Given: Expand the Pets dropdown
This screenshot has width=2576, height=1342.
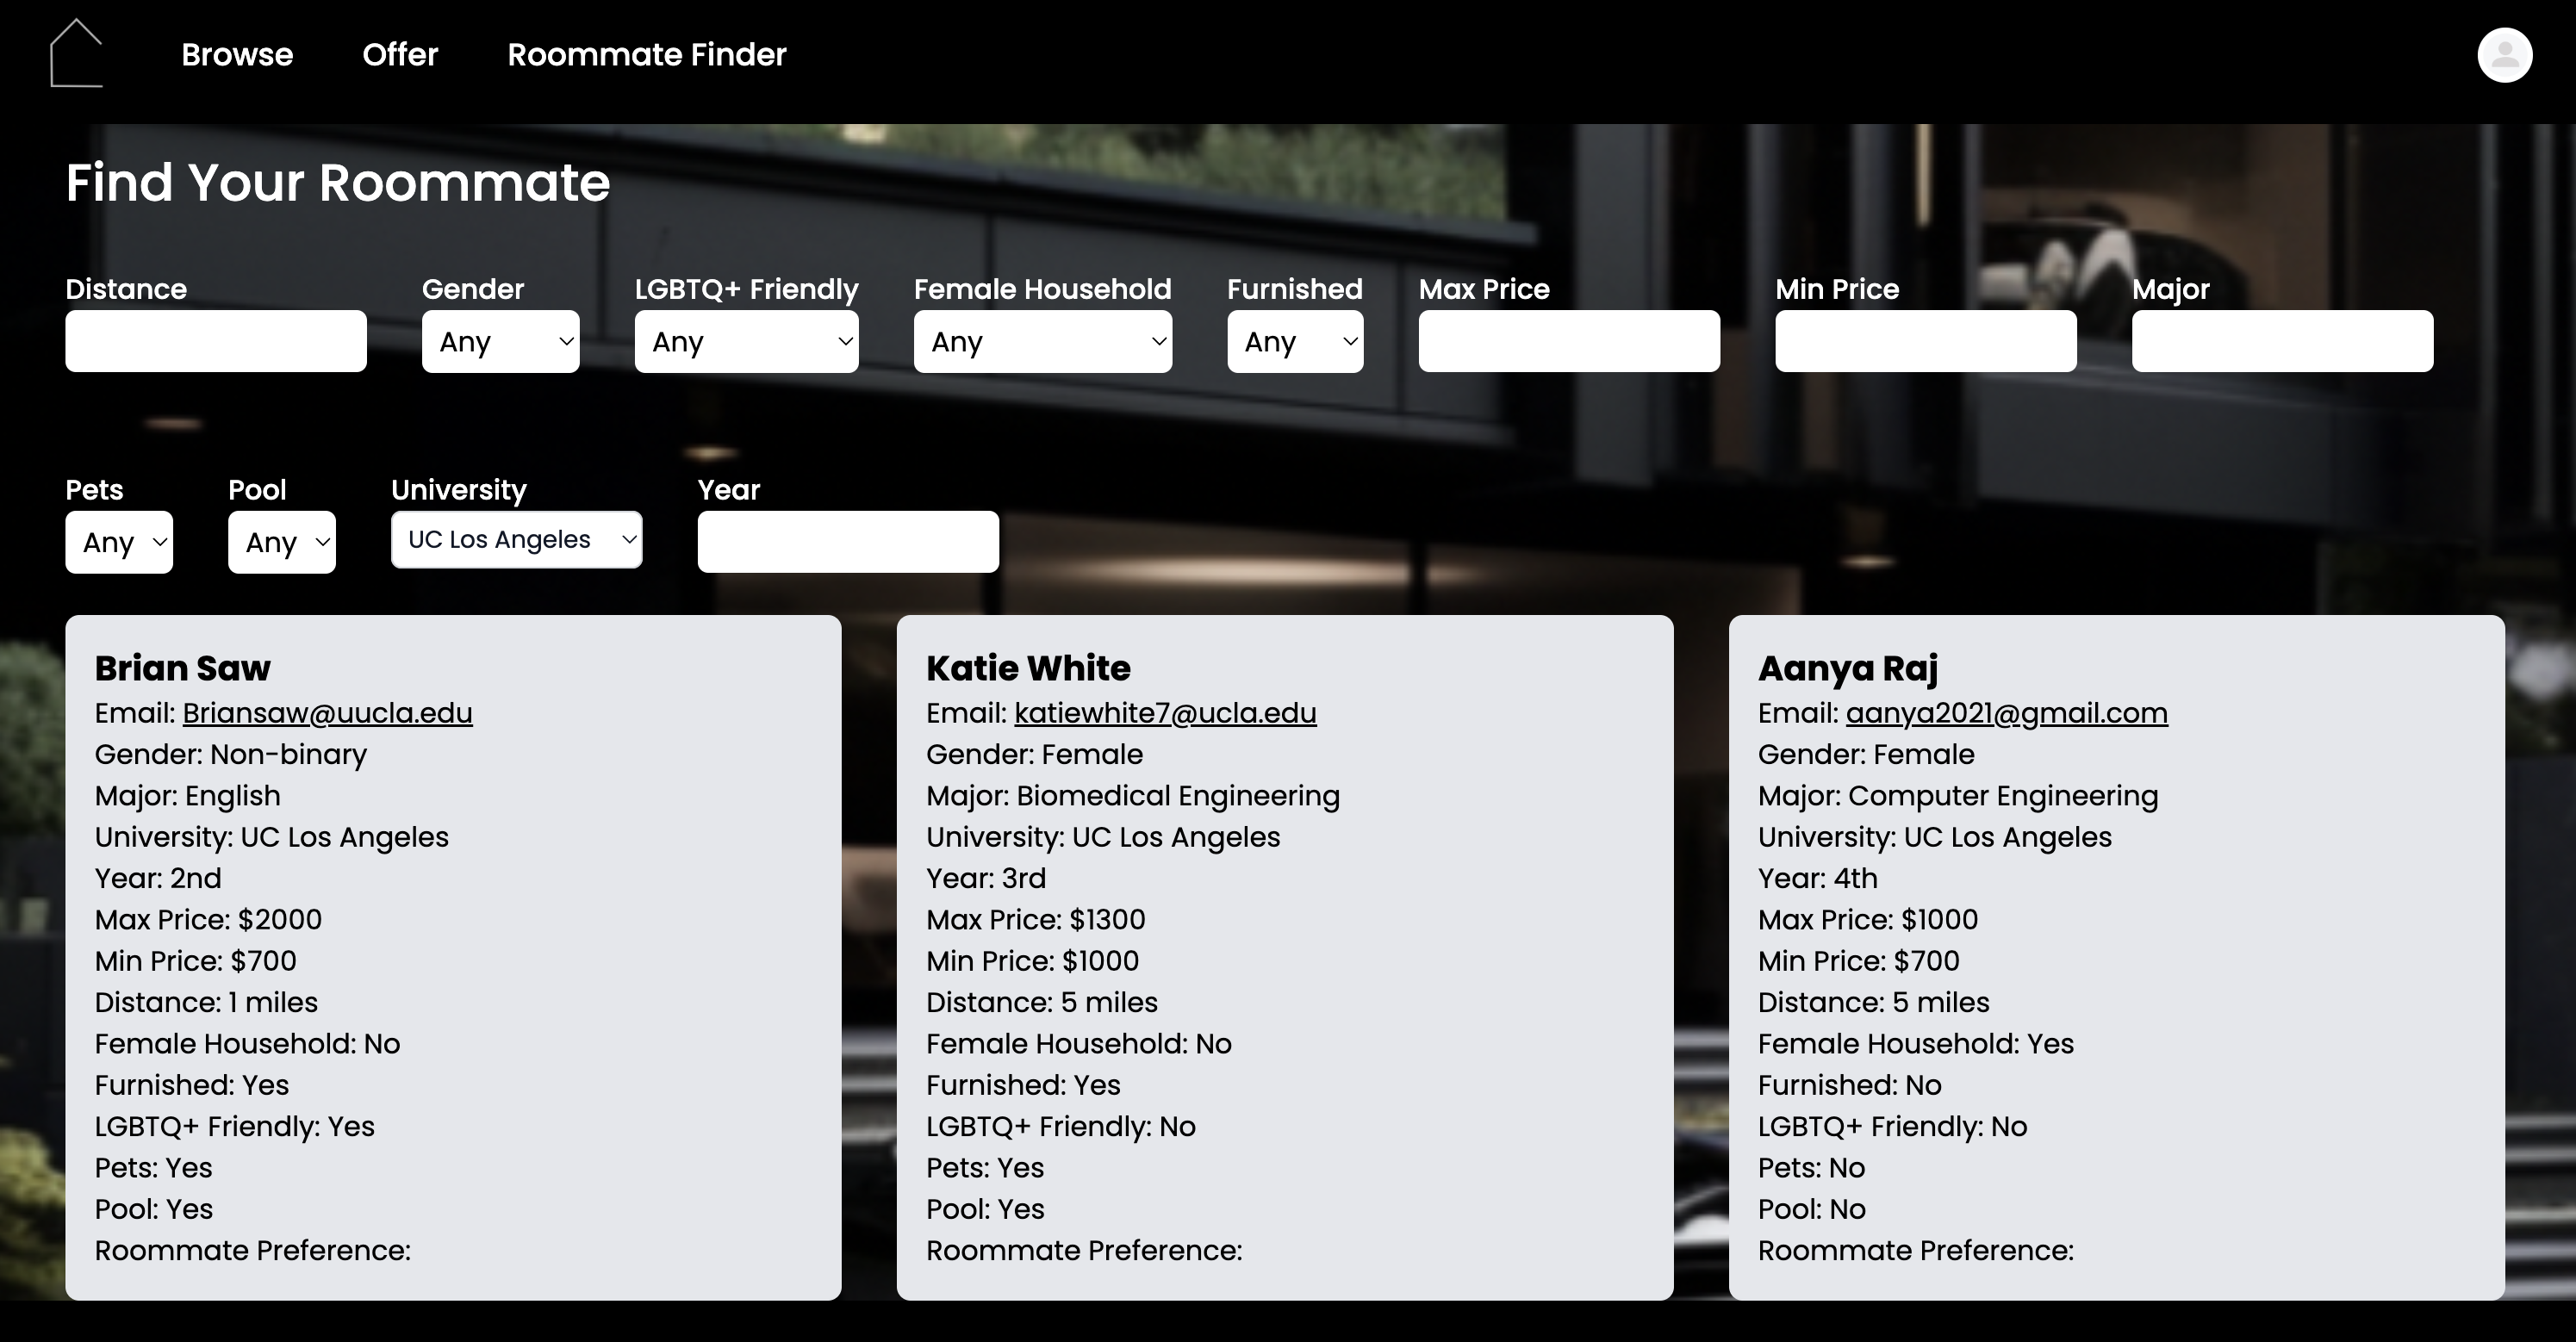Looking at the screenshot, I should click(119, 542).
